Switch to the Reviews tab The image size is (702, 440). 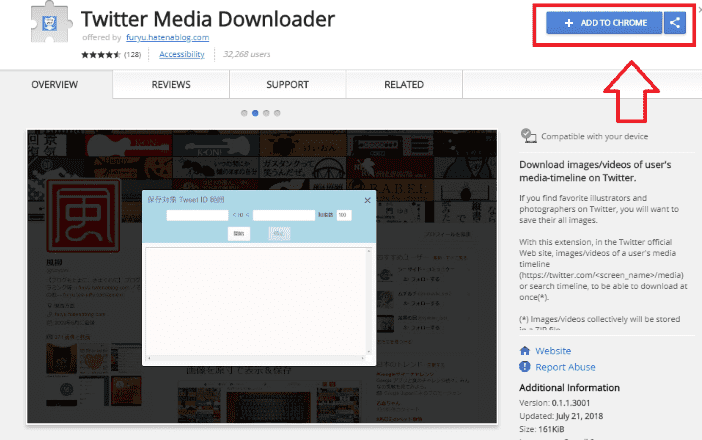[171, 85]
